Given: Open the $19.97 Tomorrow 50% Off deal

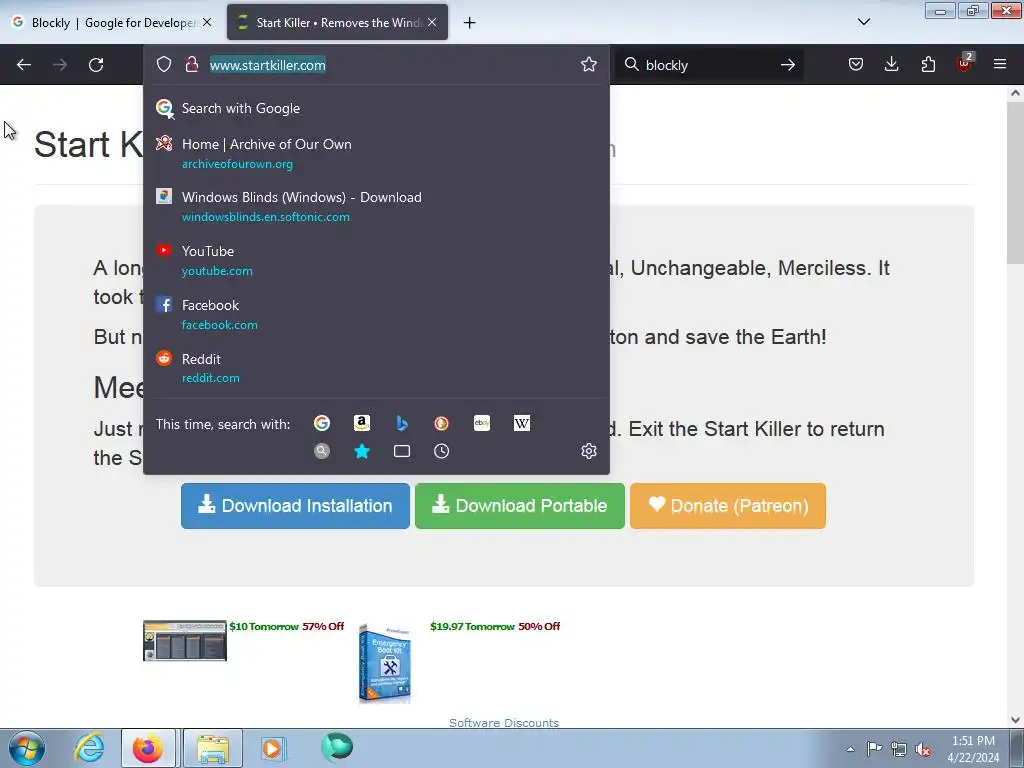Looking at the screenshot, I should [x=495, y=626].
